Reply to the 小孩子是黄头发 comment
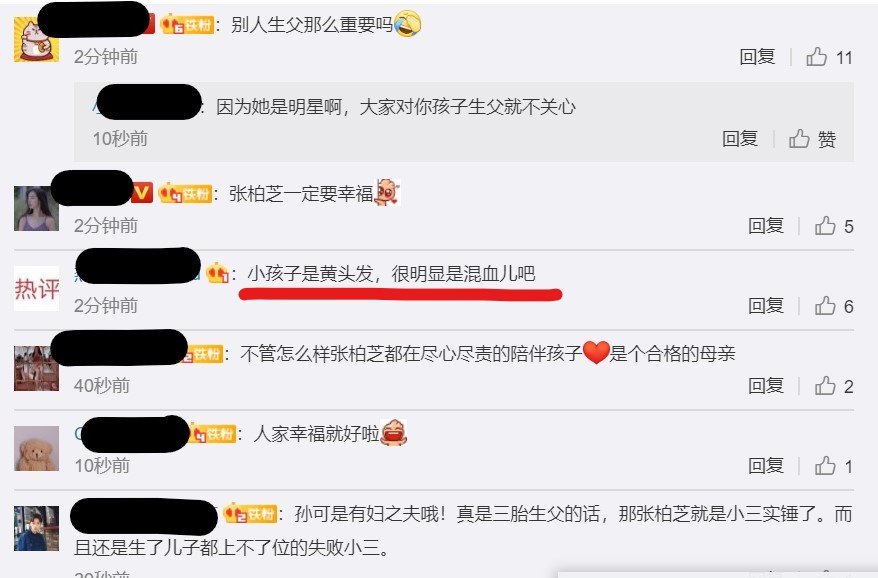The image size is (878, 578). (x=765, y=306)
